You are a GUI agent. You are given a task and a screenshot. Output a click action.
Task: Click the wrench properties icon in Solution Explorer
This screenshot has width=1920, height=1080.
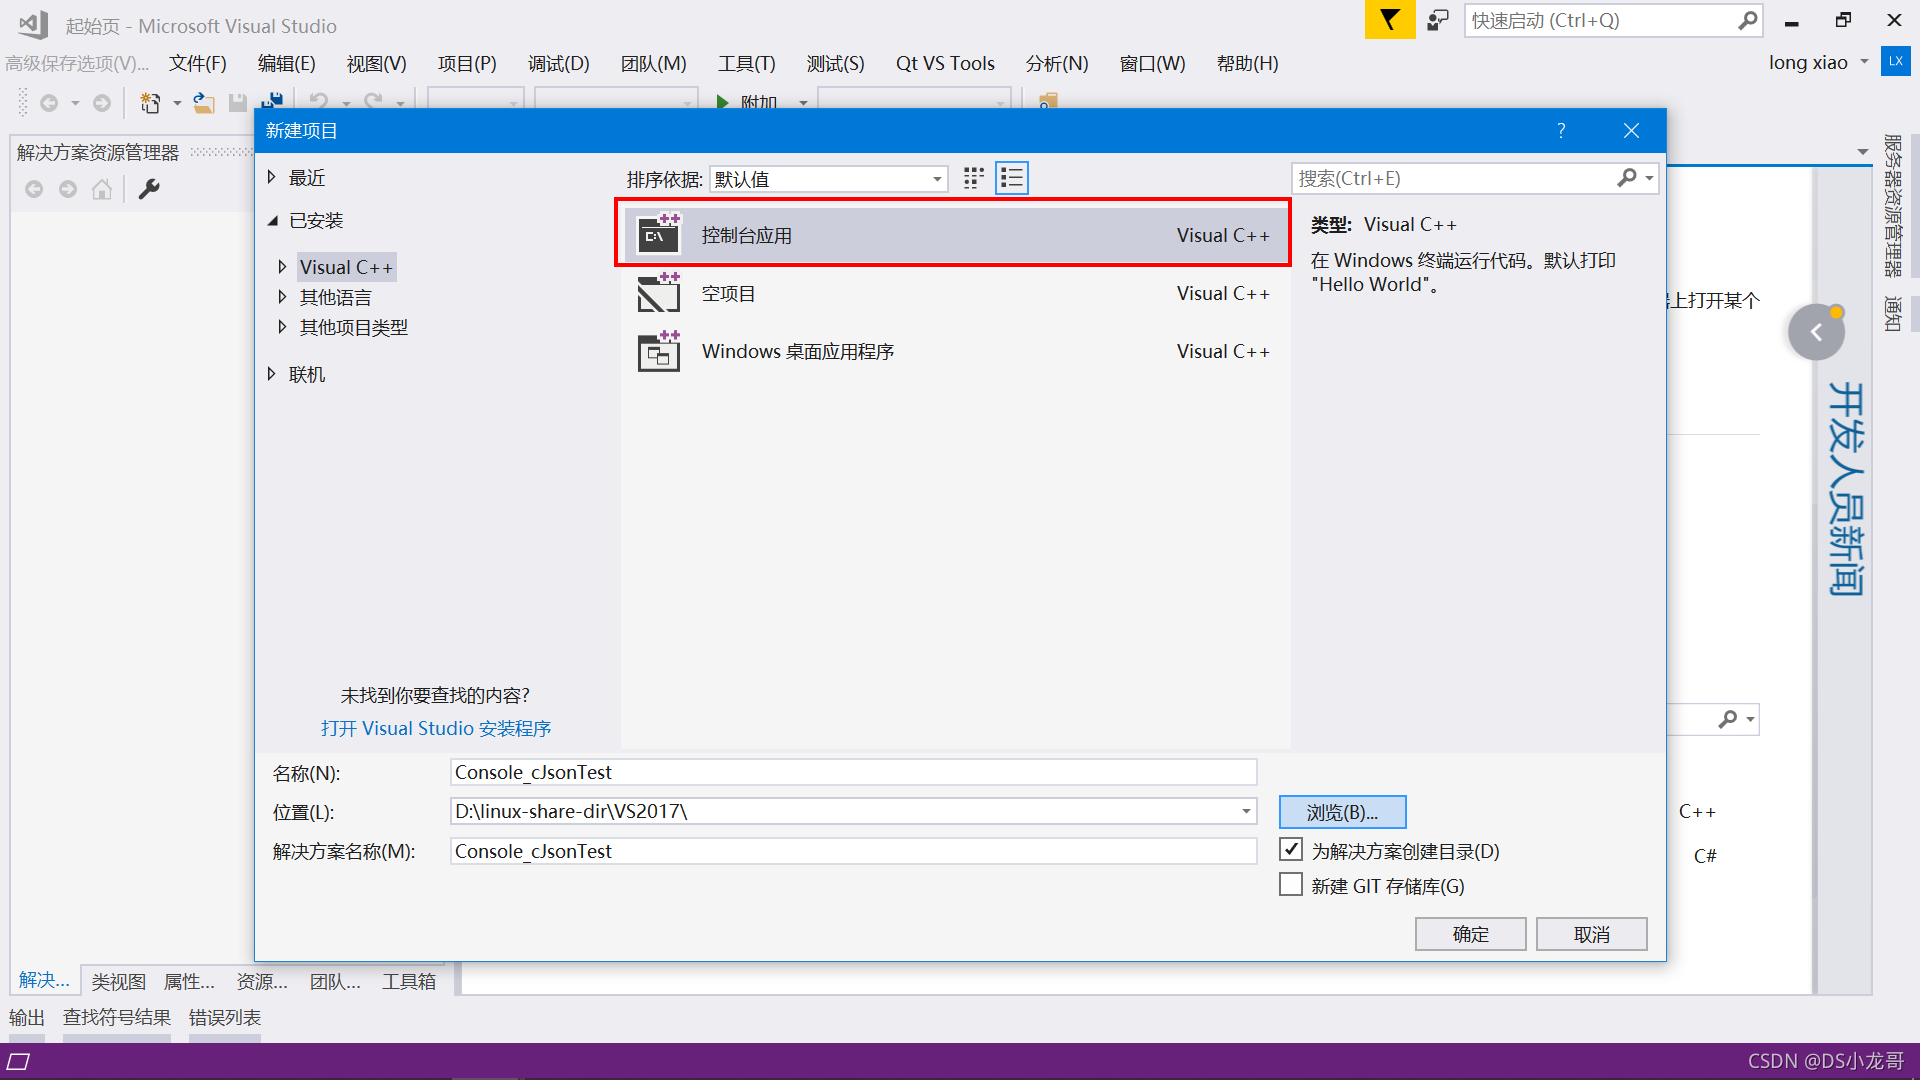pos(149,189)
